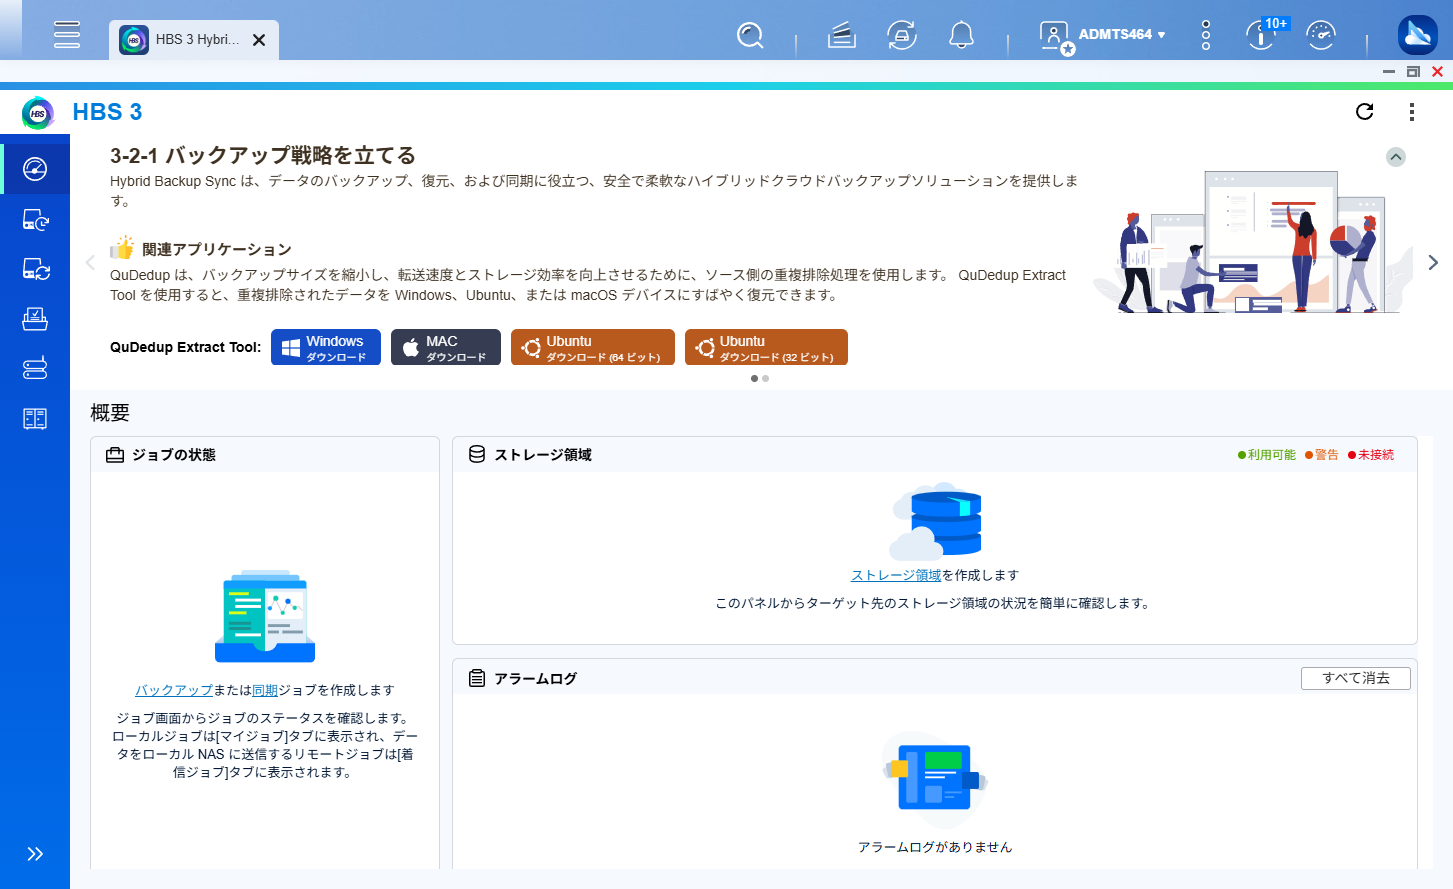This screenshot has width=1453, height=889.
Task: Select the second banner pagination dot
Action: pos(766,378)
